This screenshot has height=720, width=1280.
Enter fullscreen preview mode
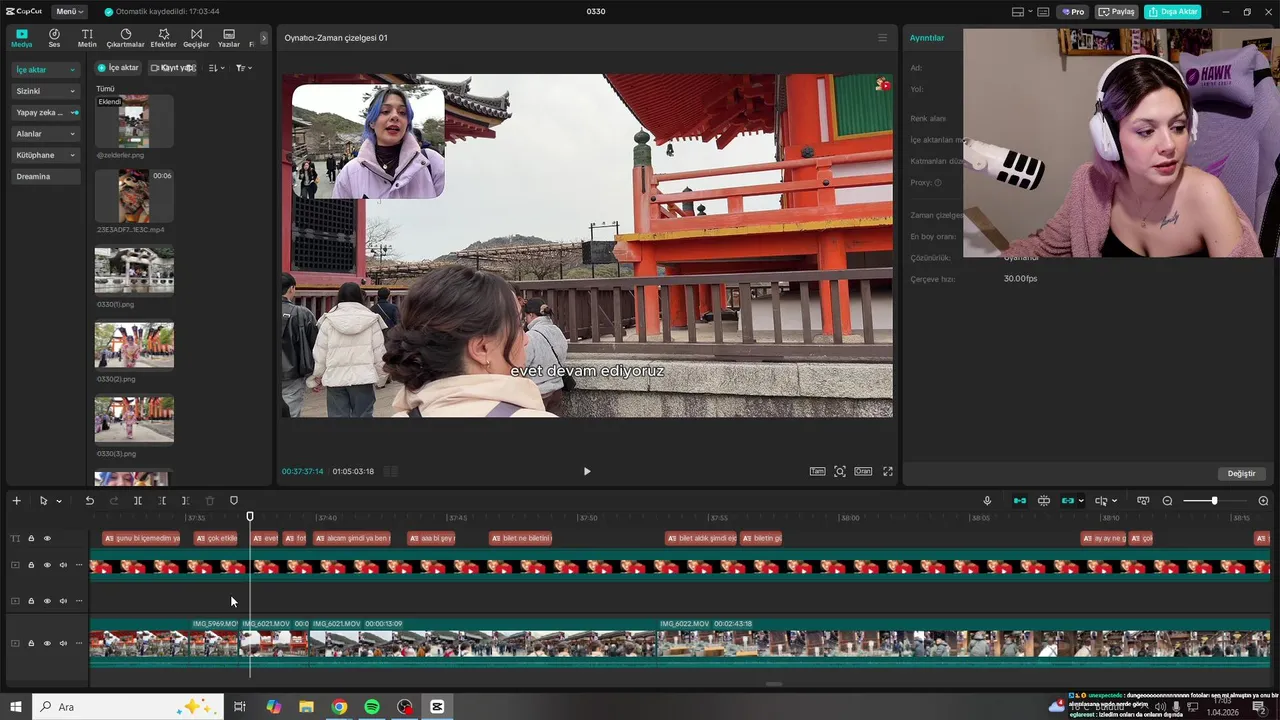[x=887, y=471]
